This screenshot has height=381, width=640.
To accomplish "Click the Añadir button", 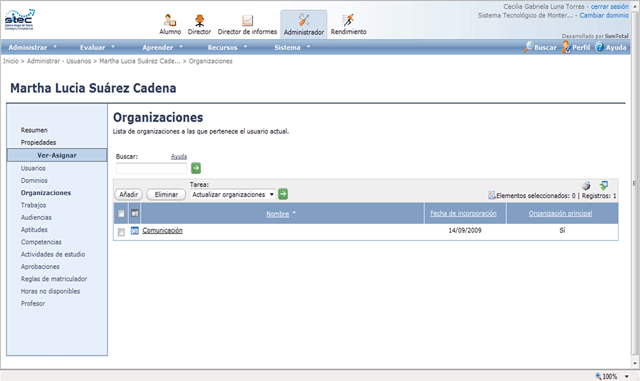I will (x=129, y=195).
